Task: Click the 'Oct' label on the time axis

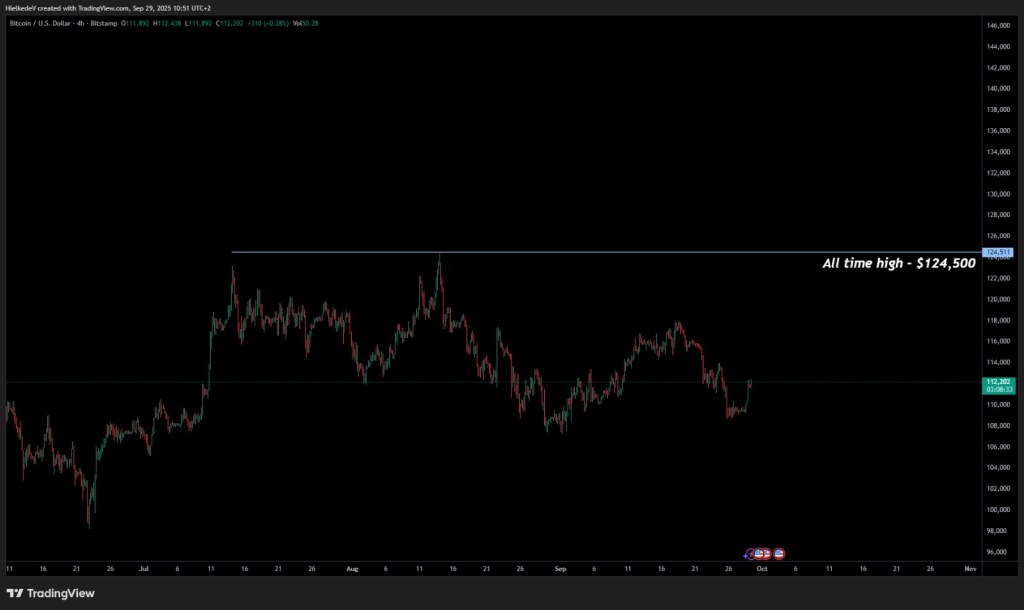Action: (762, 568)
